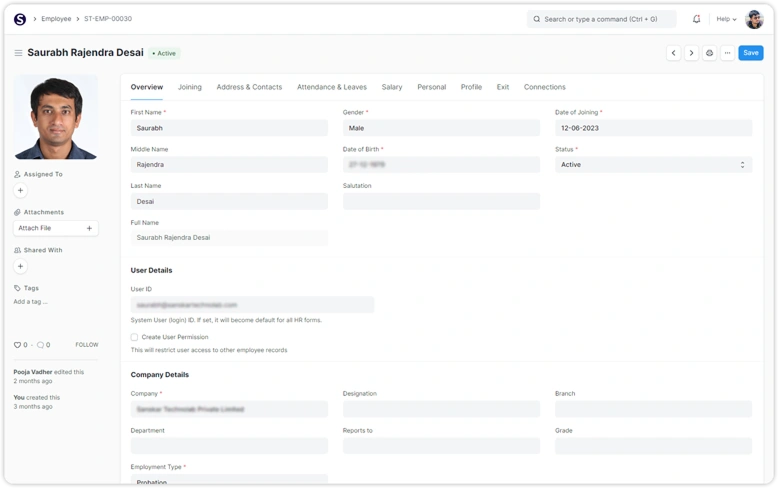Click the User ID field

coord(252,305)
